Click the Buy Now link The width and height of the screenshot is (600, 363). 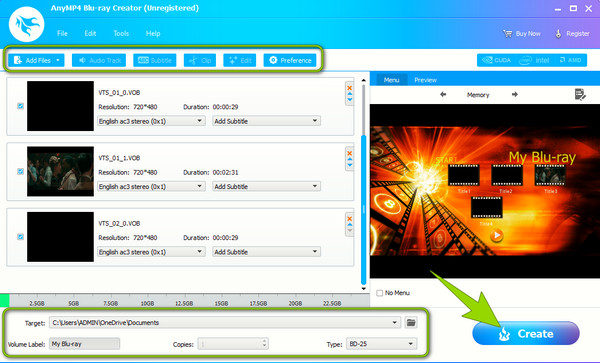[522, 34]
